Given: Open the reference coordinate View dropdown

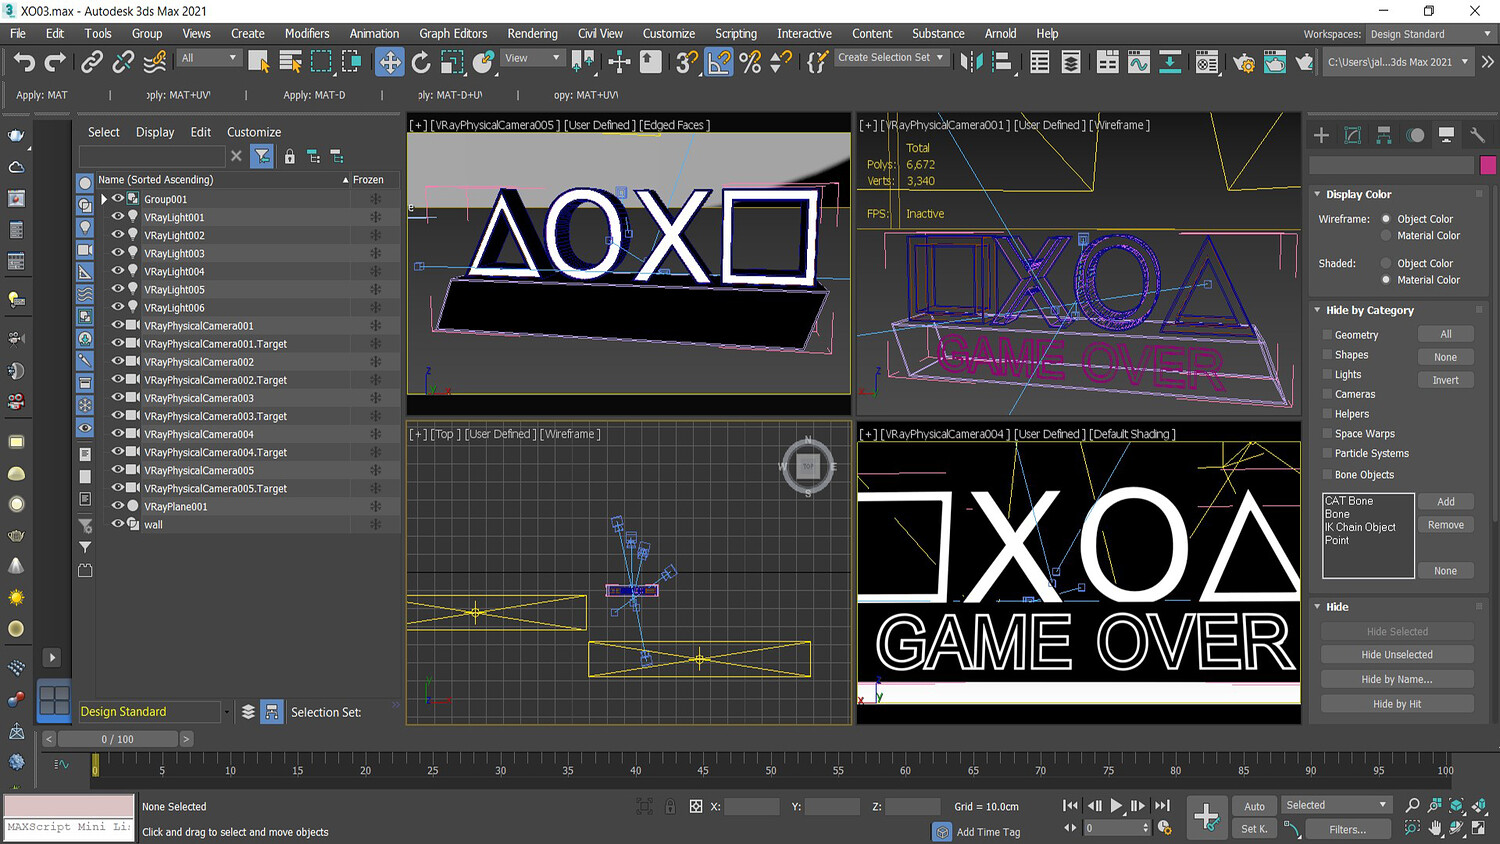Looking at the screenshot, I should point(533,58).
